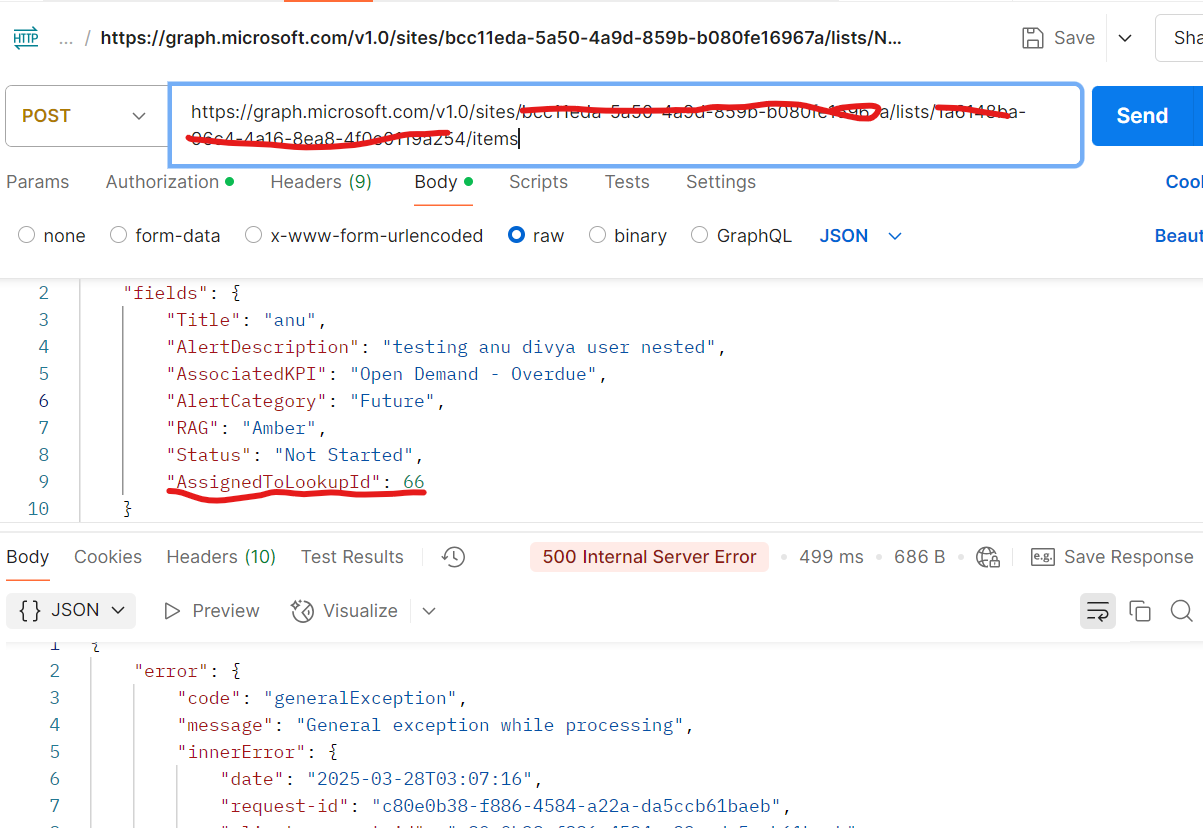The image size is (1203, 837).
Task: Click "General exception while processing" message
Action: tap(490, 725)
